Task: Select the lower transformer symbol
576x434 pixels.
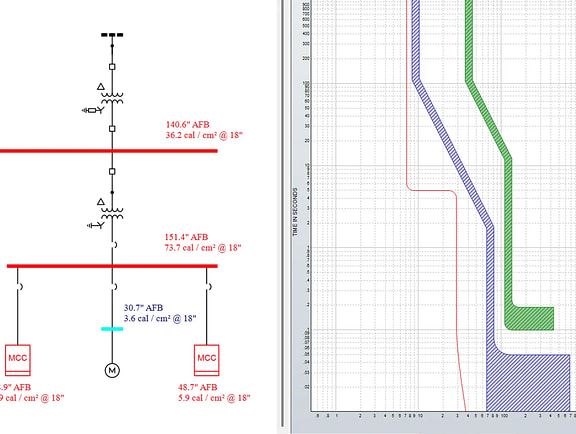Action: [112, 213]
